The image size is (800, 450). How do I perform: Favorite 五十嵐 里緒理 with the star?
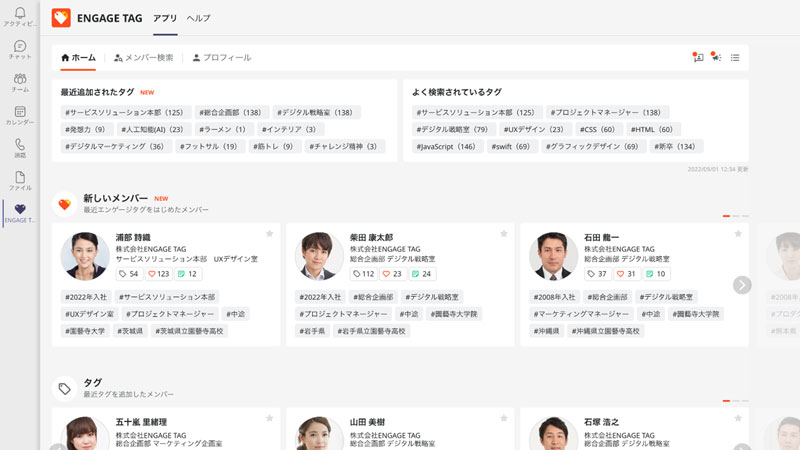pyautogui.click(x=269, y=418)
